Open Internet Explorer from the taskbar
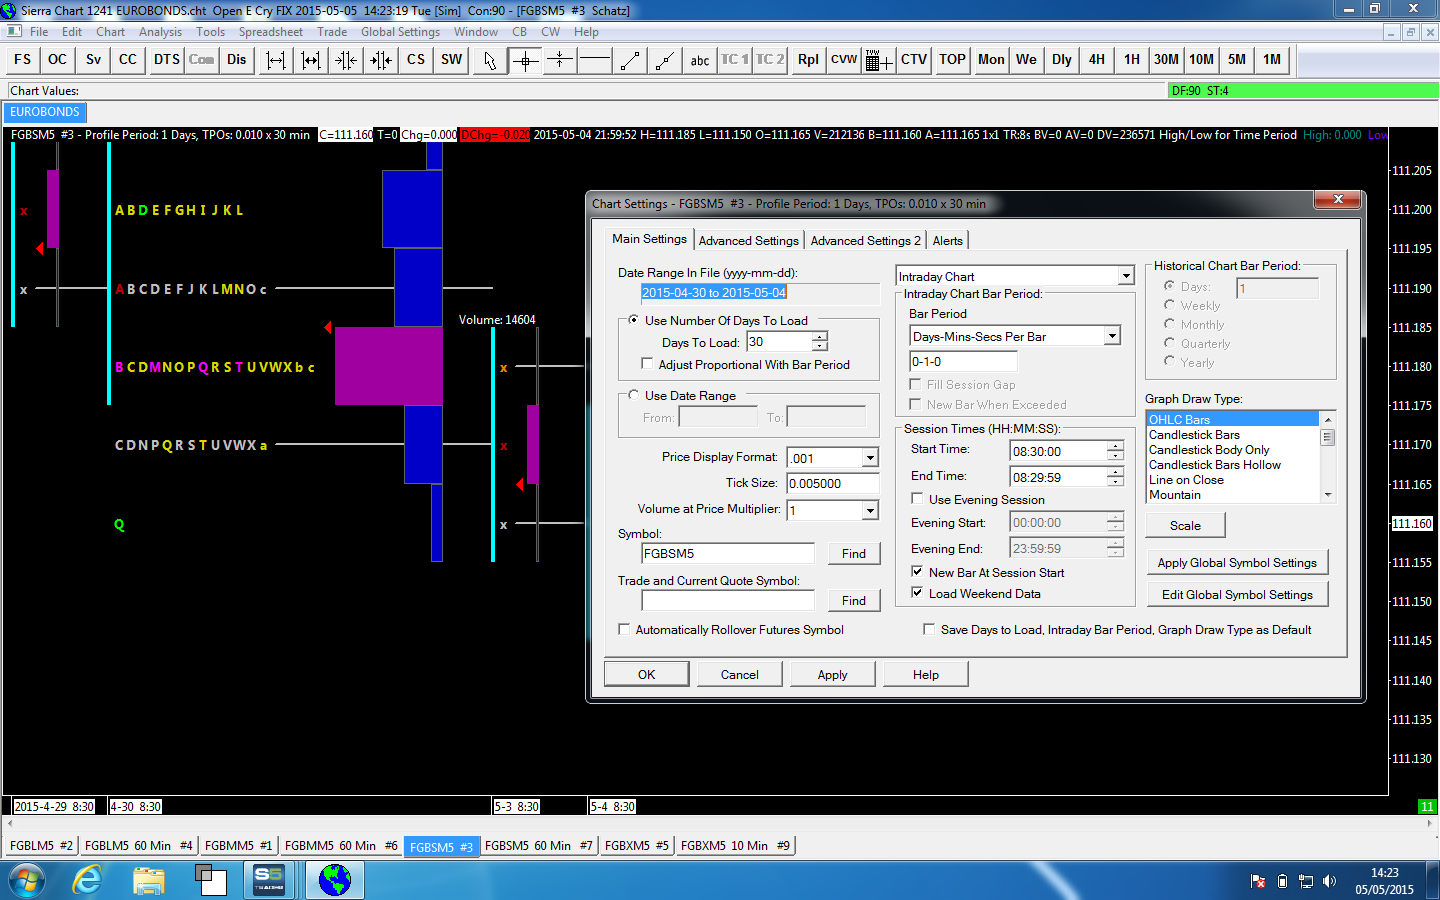This screenshot has height=900, width=1440. (88, 880)
